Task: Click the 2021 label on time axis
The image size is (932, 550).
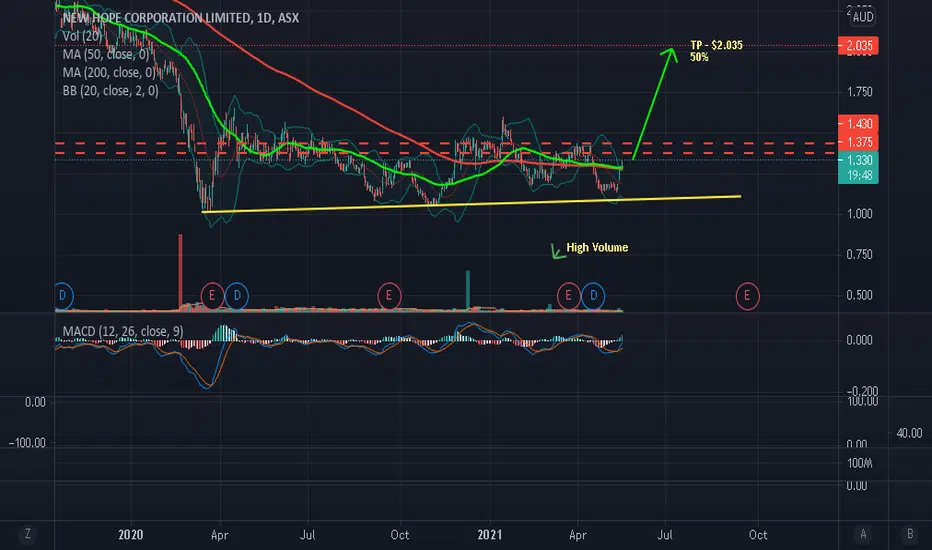Action: pos(490,535)
